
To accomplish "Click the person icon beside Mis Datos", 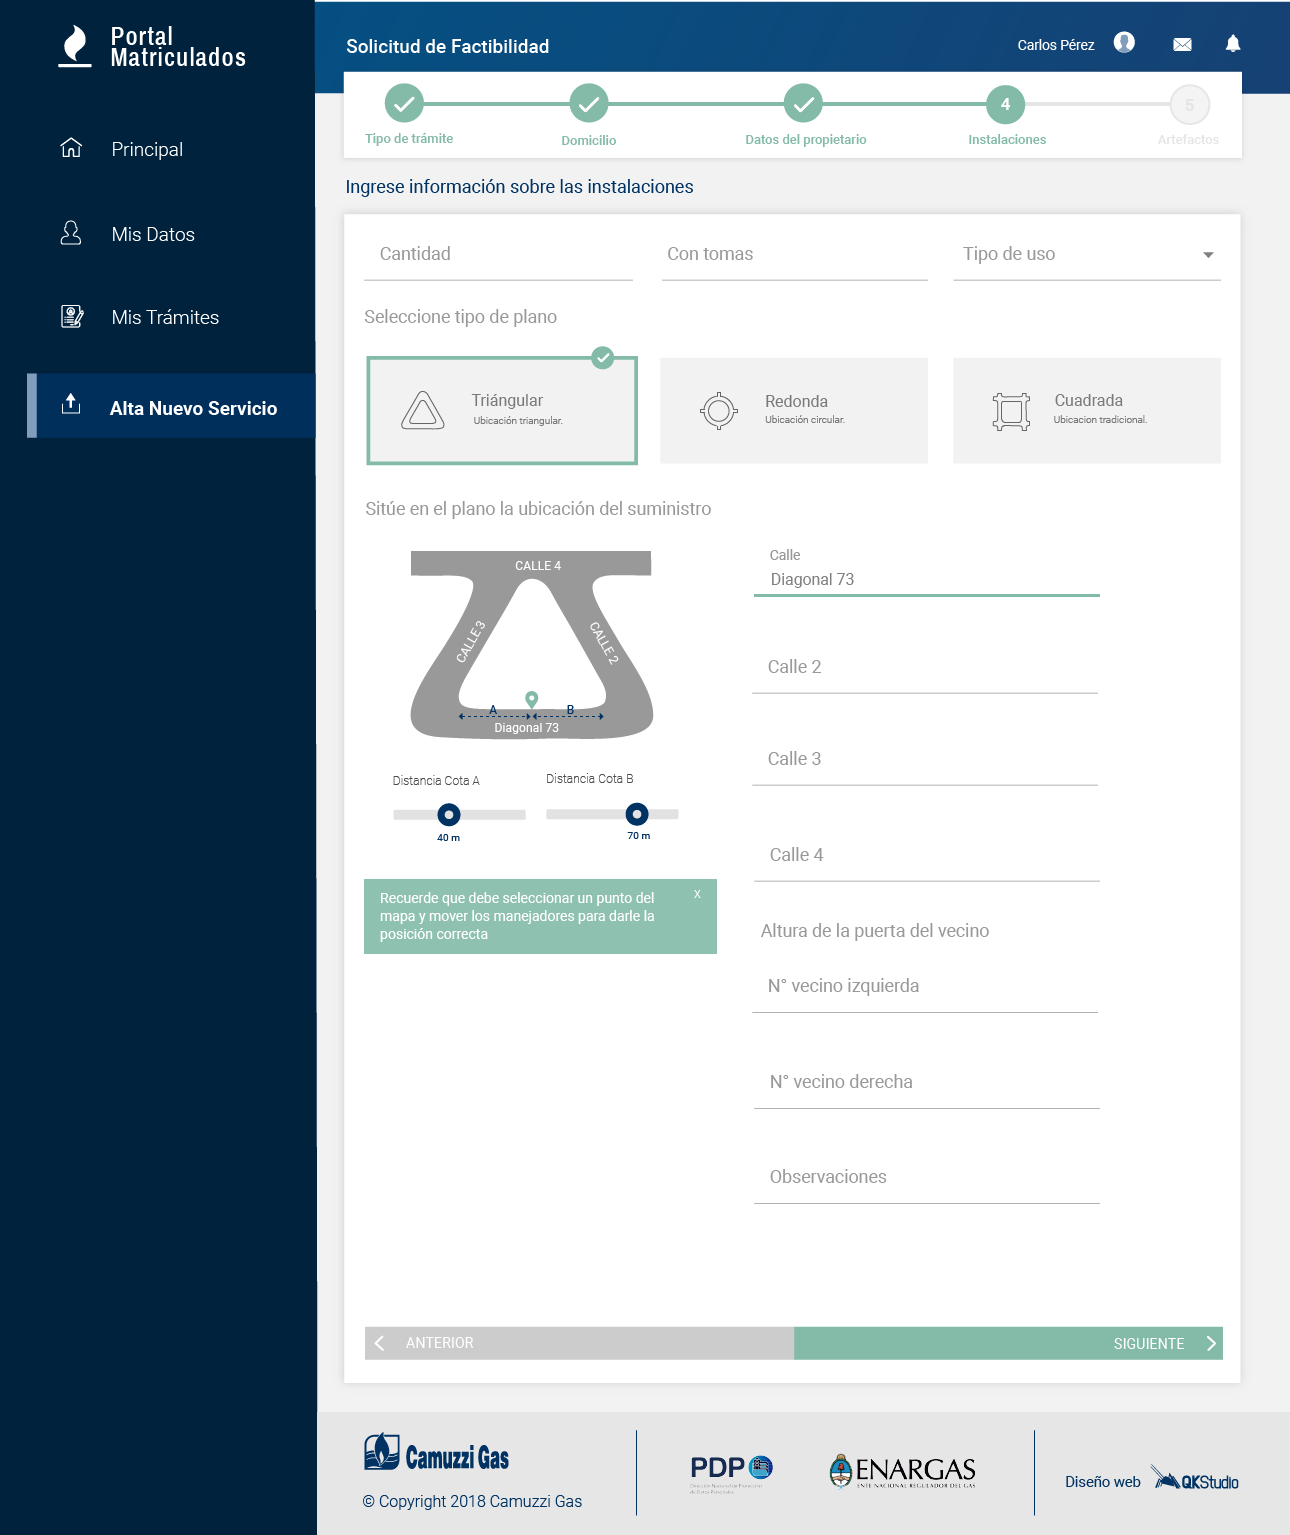I will 71,233.
